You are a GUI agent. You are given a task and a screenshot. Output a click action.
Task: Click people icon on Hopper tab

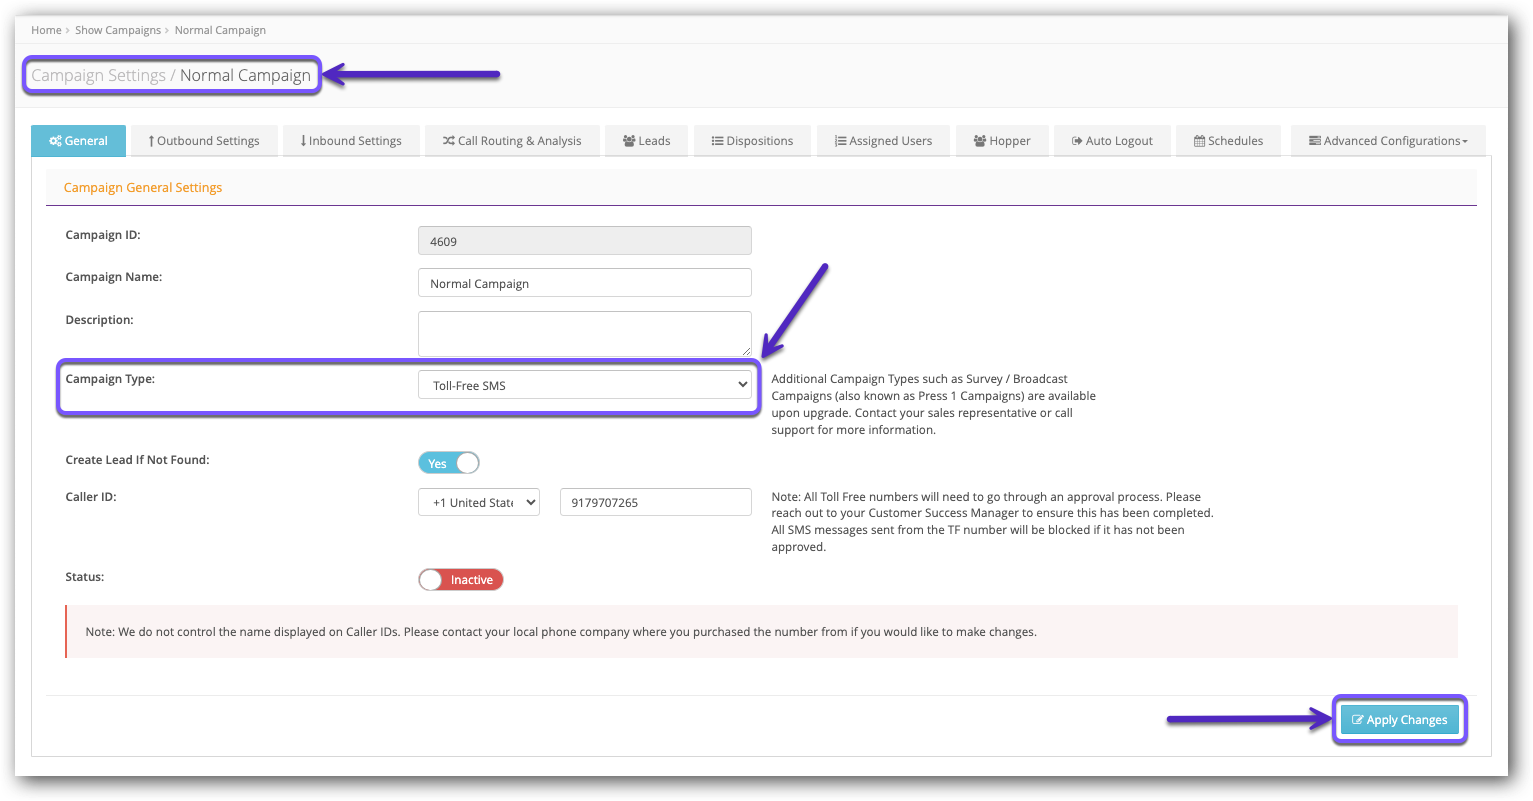tap(980, 141)
